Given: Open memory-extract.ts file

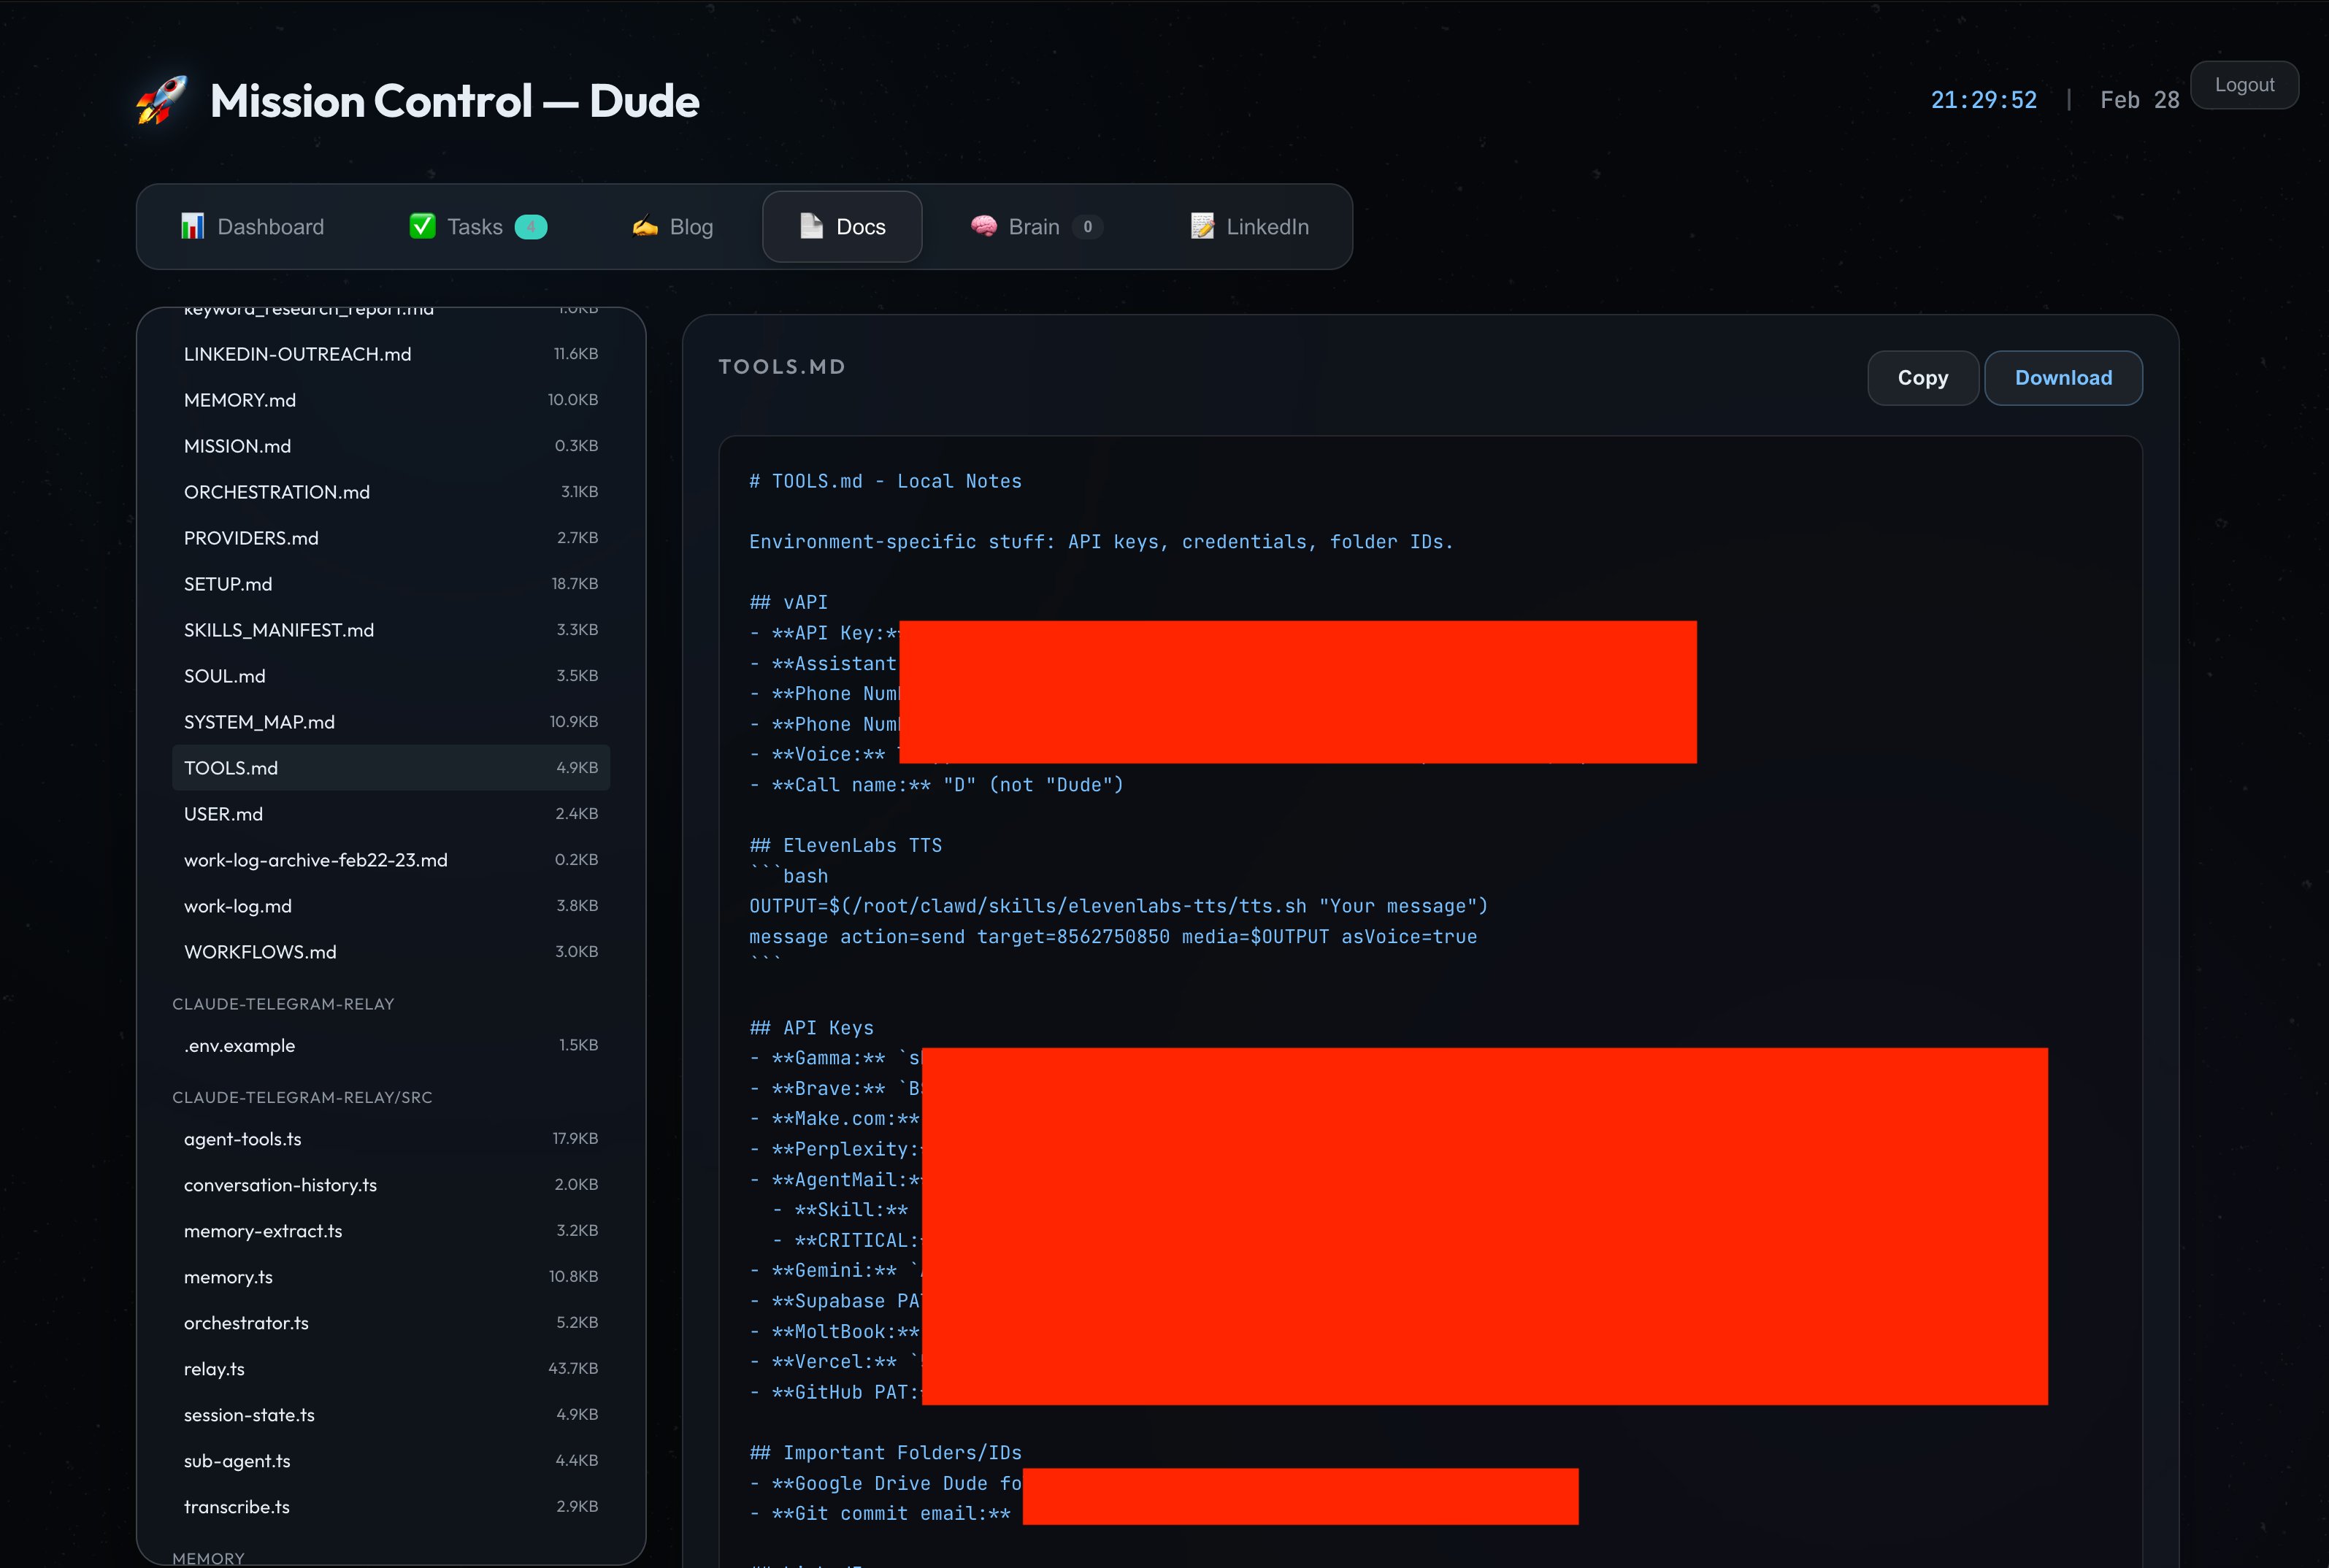Looking at the screenshot, I should pos(391,1231).
